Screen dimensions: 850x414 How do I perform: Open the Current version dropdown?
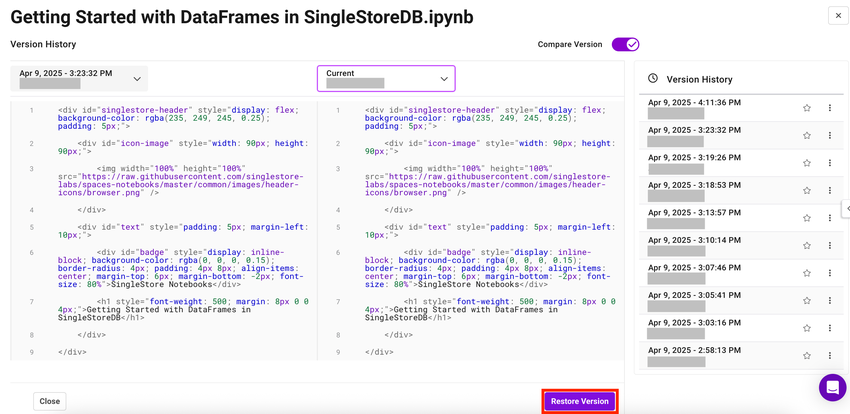386,79
